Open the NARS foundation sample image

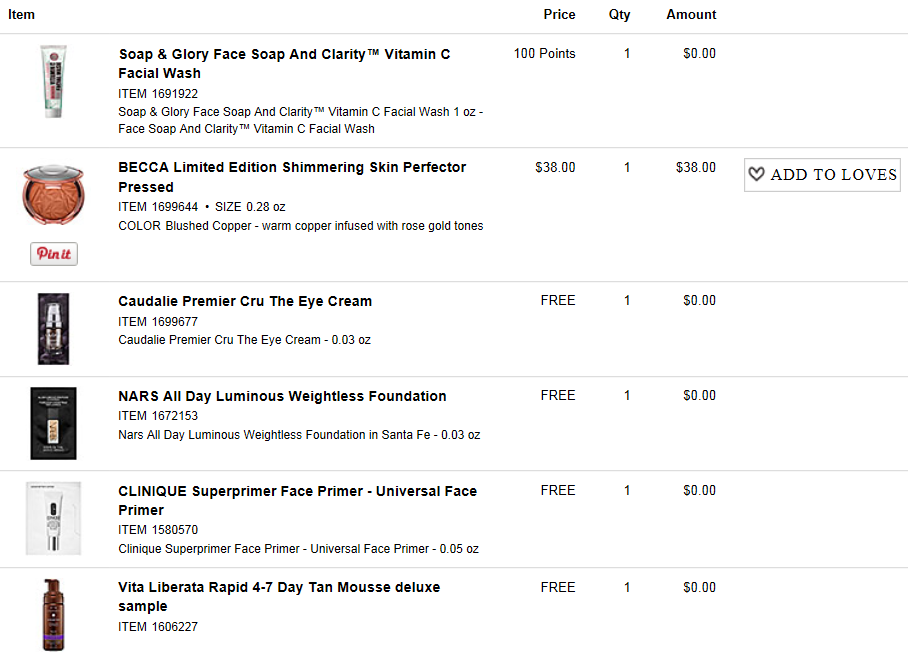tap(53, 423)
